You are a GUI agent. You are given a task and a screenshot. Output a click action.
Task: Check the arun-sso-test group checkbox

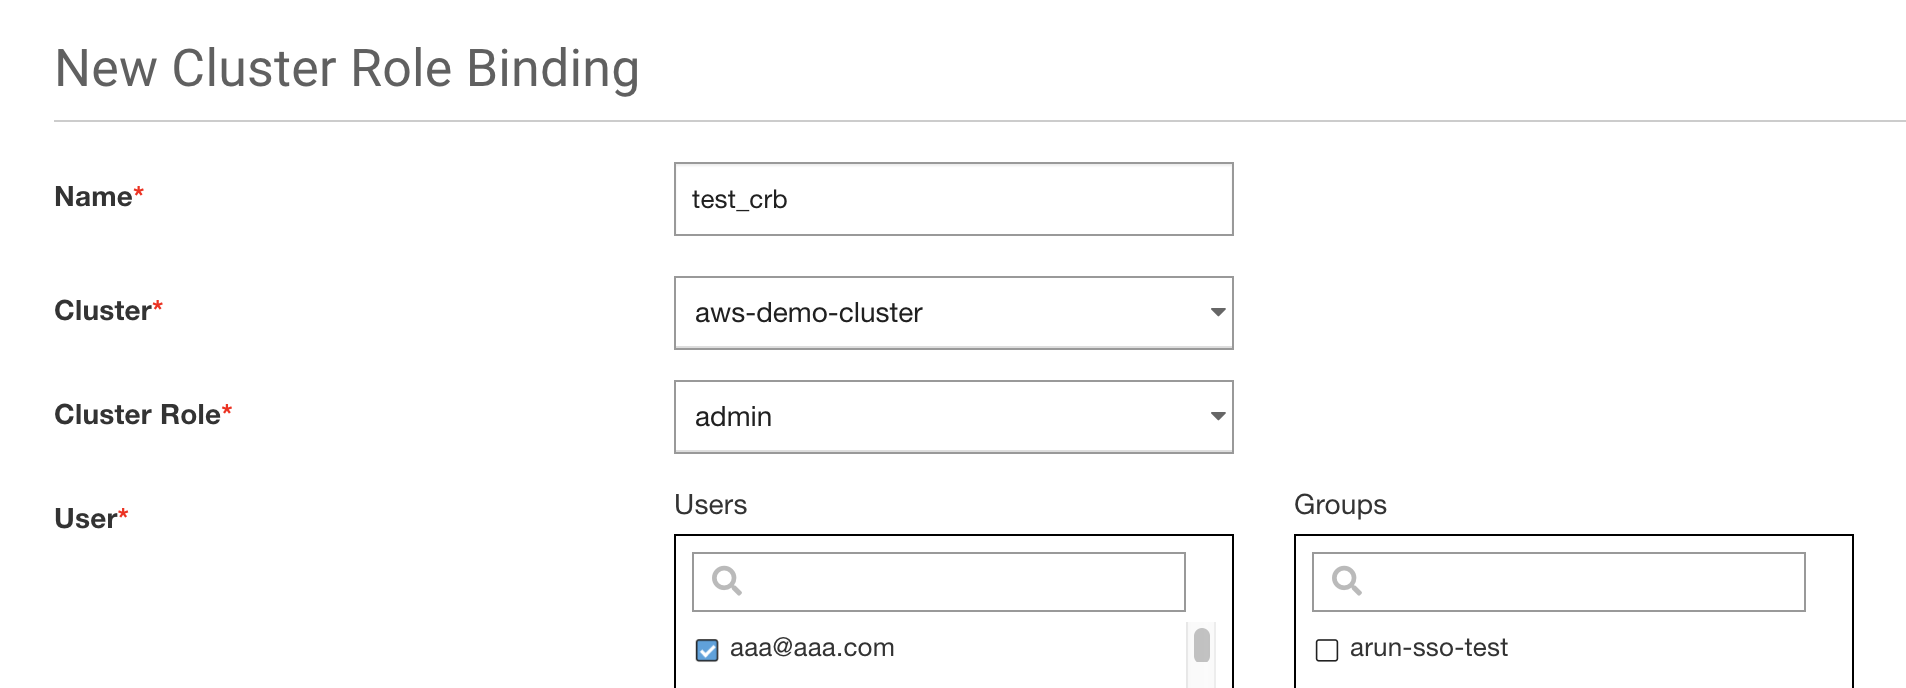(1327, 650)
